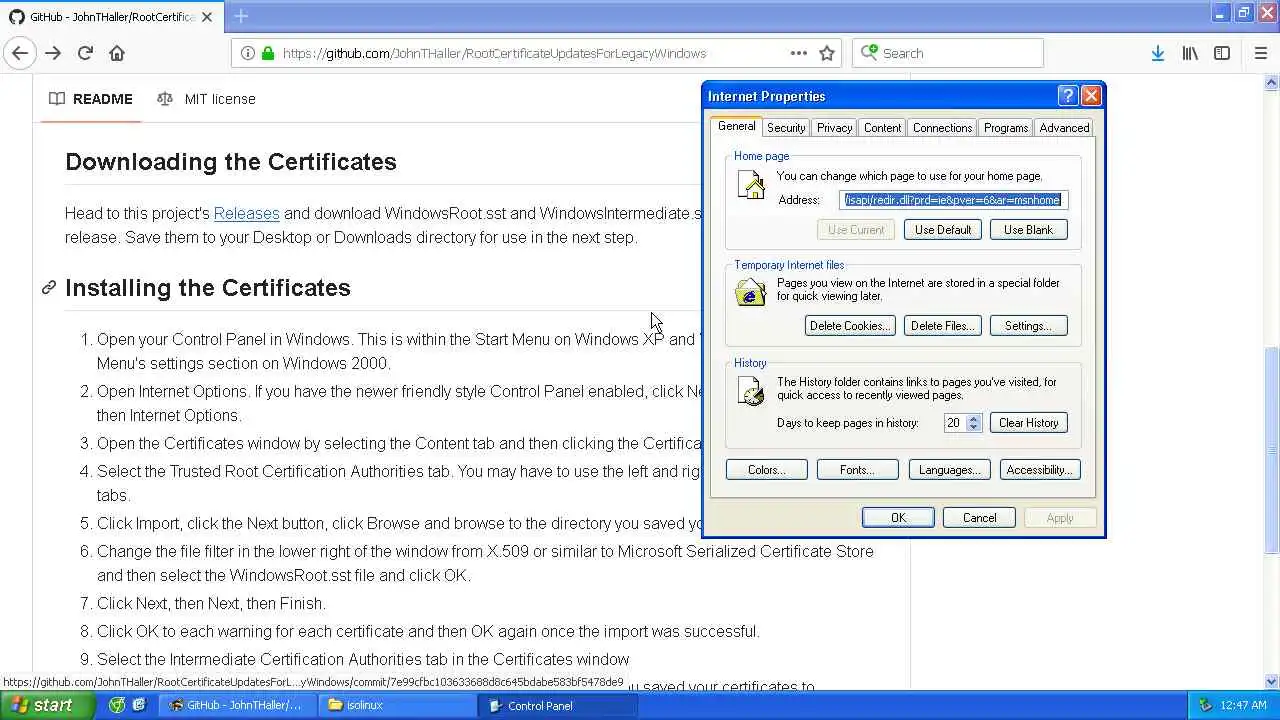Viewport: 1280px width, 720px height.
Task: Click the system tray icon beside the clock
Action: [1207, 705]
